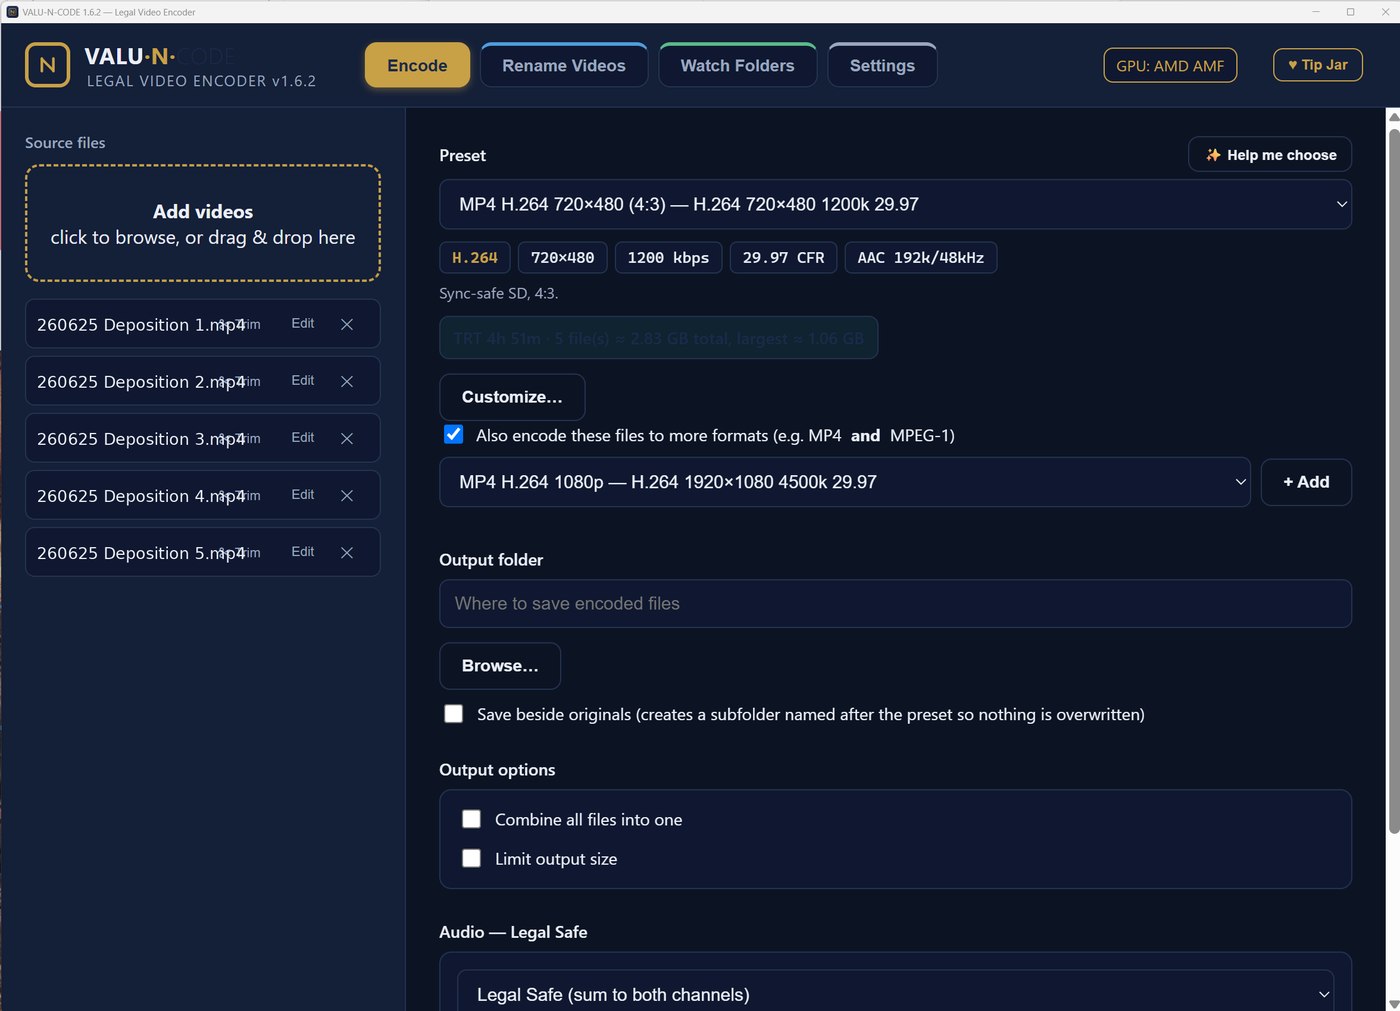Expand the MP4 H.264 1080p additional format dropdown
Image resolution: width=1400 pixels, height=1011 pixels.
(x=845, y=482)
